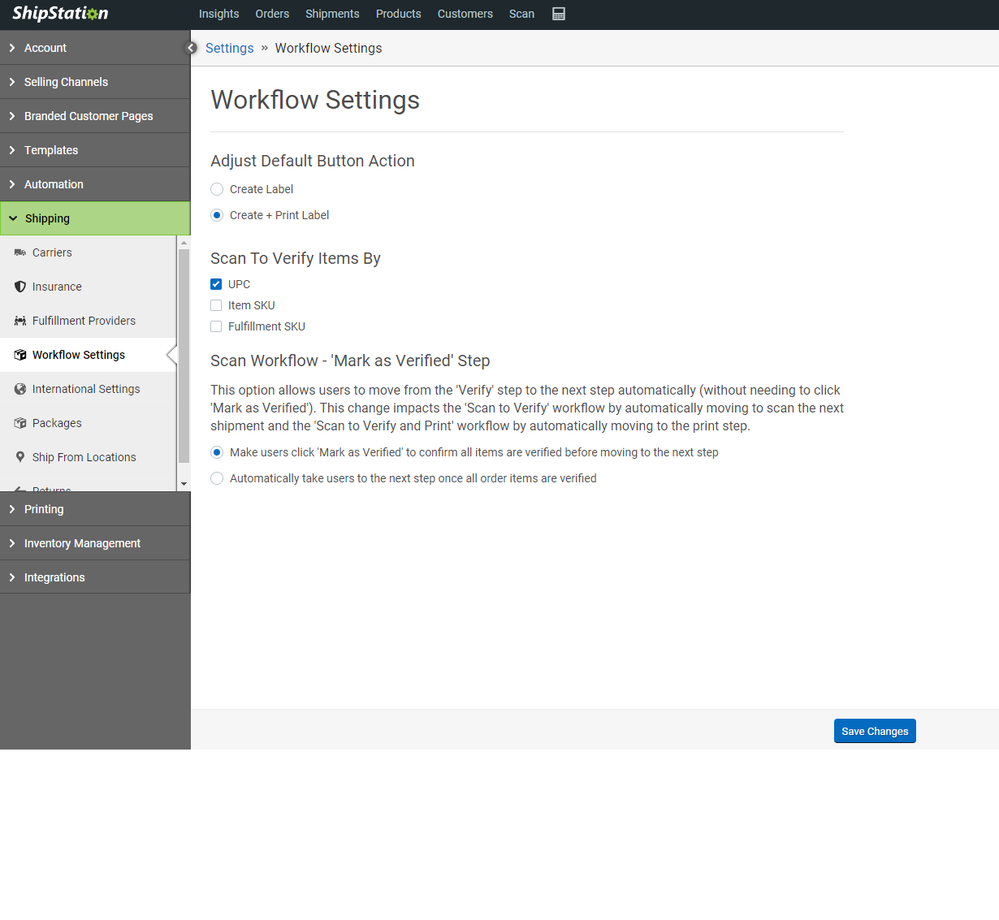Expand the Inventory Management section
Screen dimensions: 999x920
tap(82, 543)
